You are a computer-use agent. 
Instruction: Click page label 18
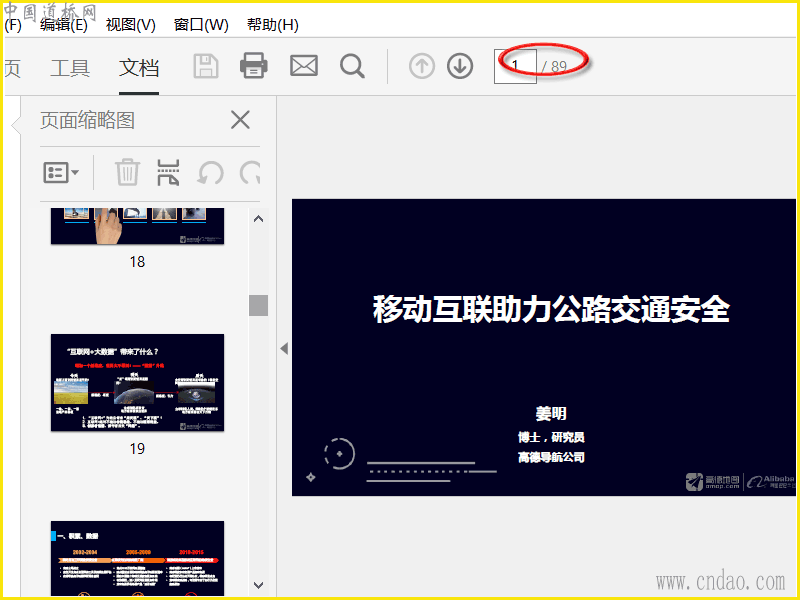coord(137,262)
